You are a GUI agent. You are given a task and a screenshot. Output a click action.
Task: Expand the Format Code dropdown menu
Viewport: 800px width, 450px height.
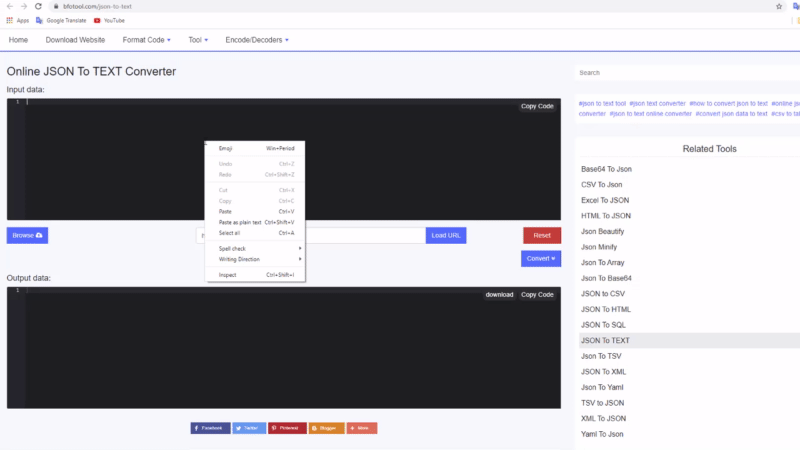pos(146,40)
